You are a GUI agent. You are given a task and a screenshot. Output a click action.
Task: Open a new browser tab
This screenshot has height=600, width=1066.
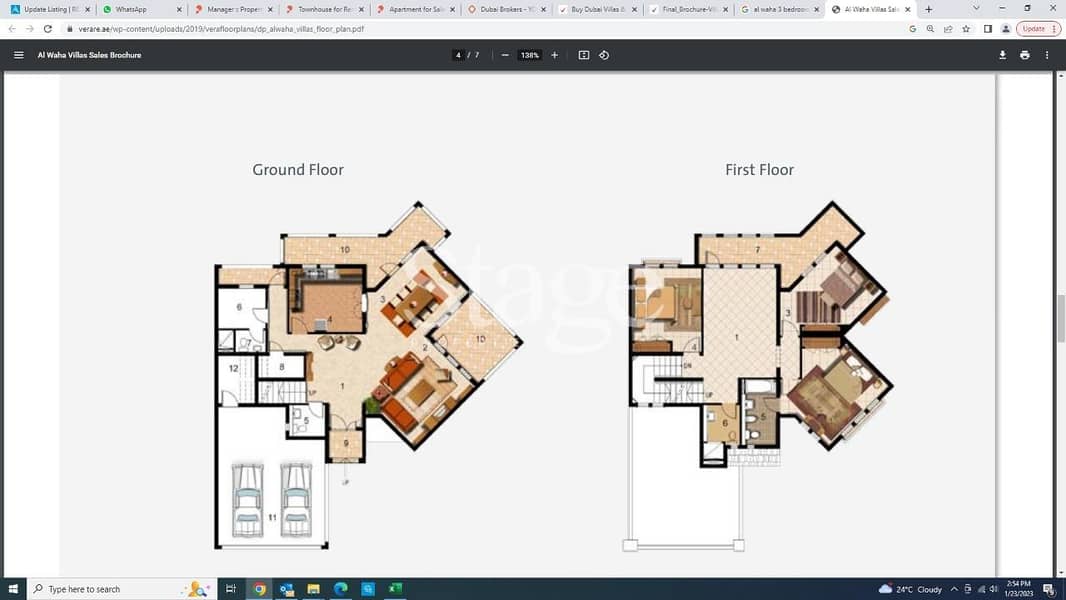tap(929, 9)
